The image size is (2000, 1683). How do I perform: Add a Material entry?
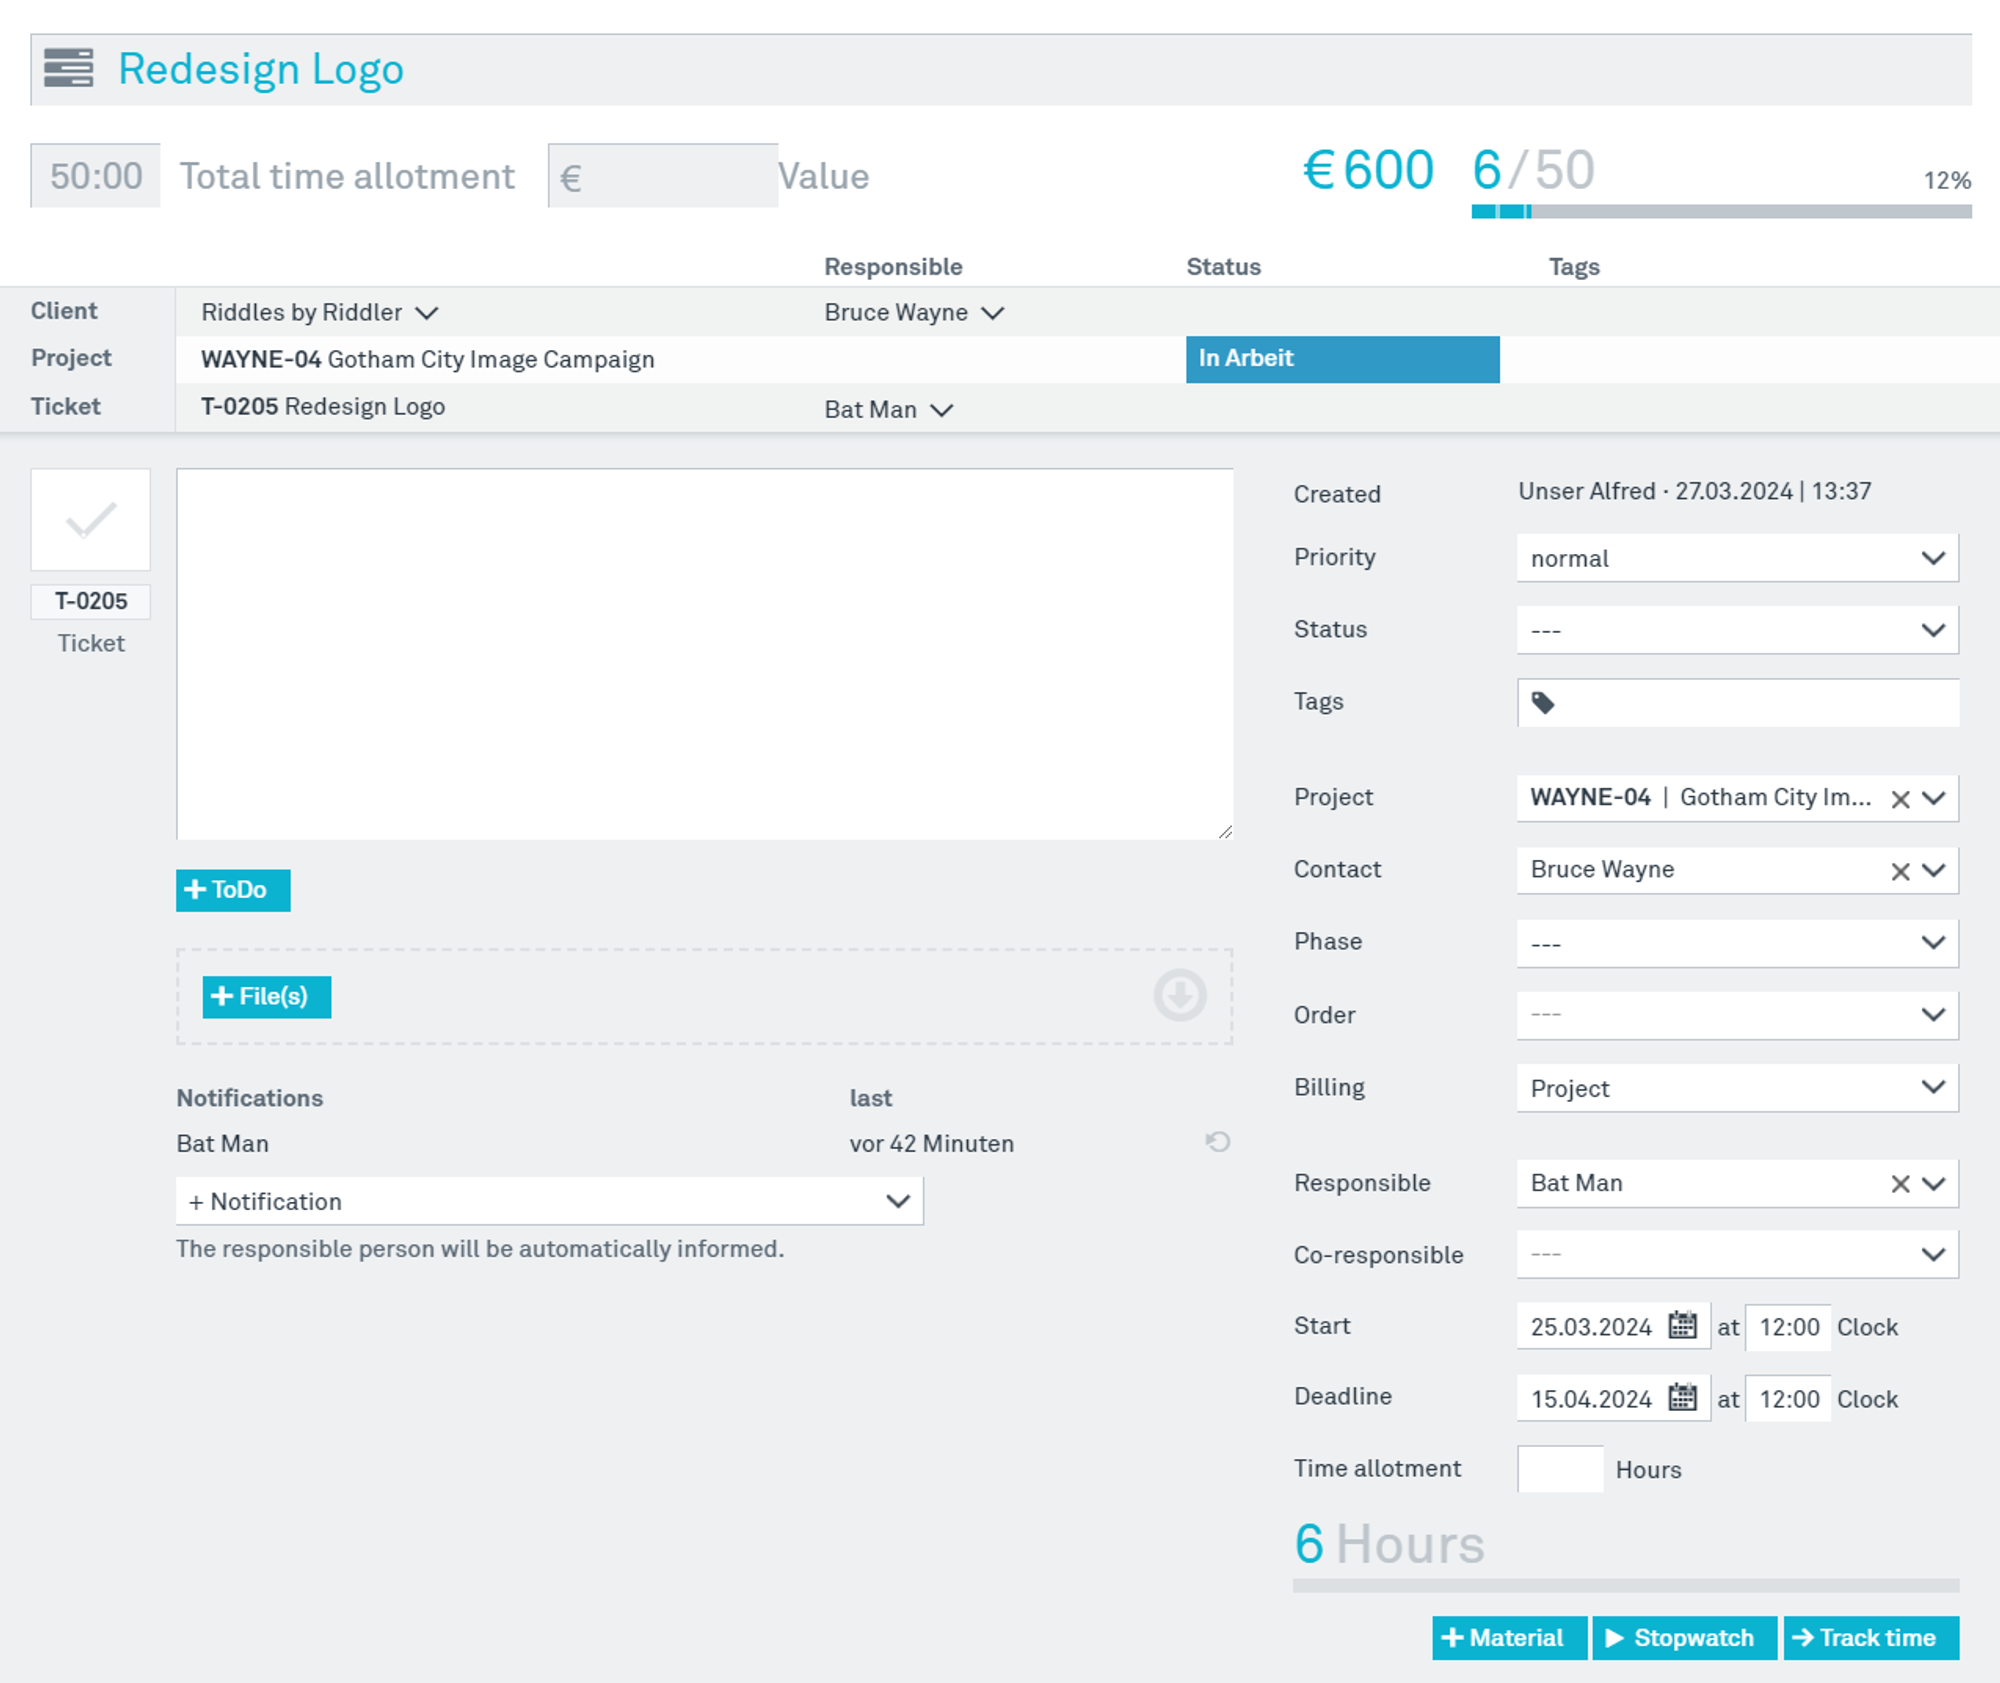pos(1509,1638)
